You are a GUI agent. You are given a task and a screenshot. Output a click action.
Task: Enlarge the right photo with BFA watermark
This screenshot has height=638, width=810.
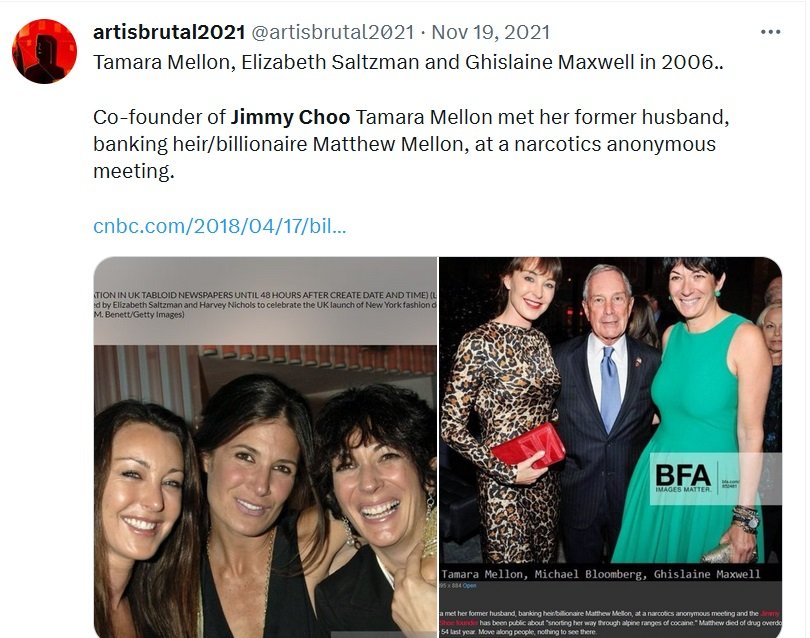tap(610, 447)
